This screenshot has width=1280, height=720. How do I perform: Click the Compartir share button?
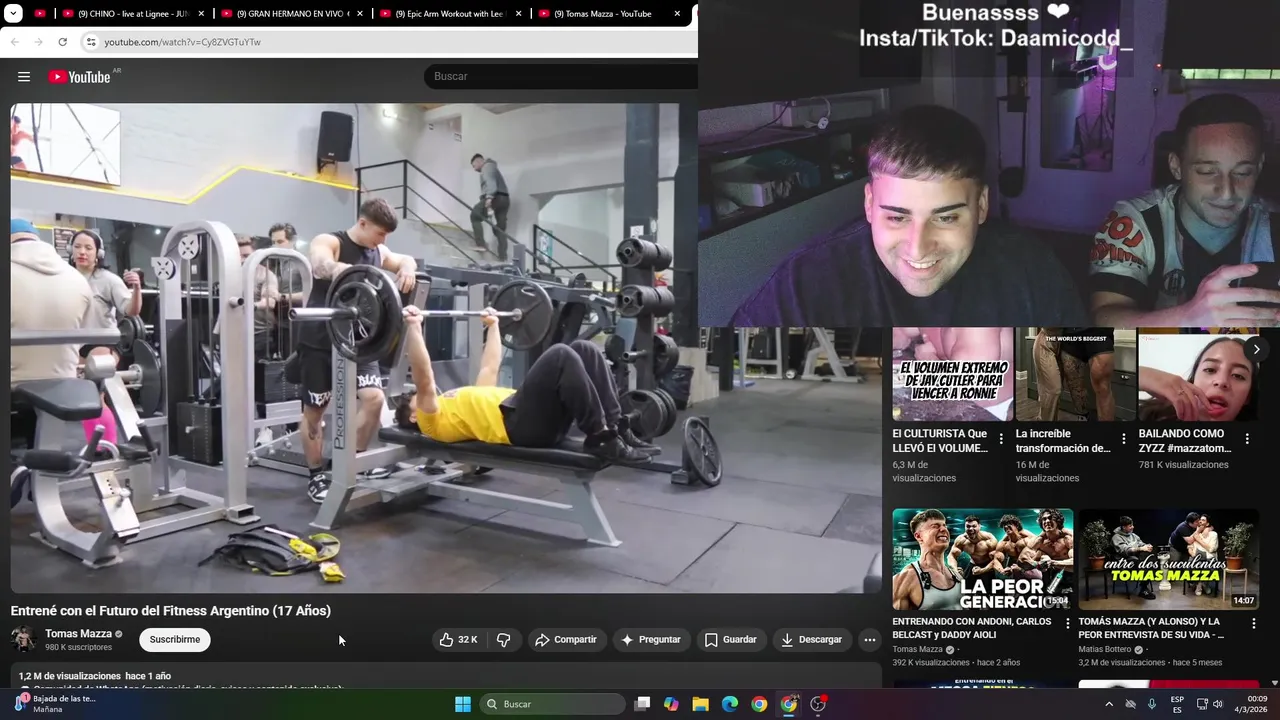click(566, 640)
